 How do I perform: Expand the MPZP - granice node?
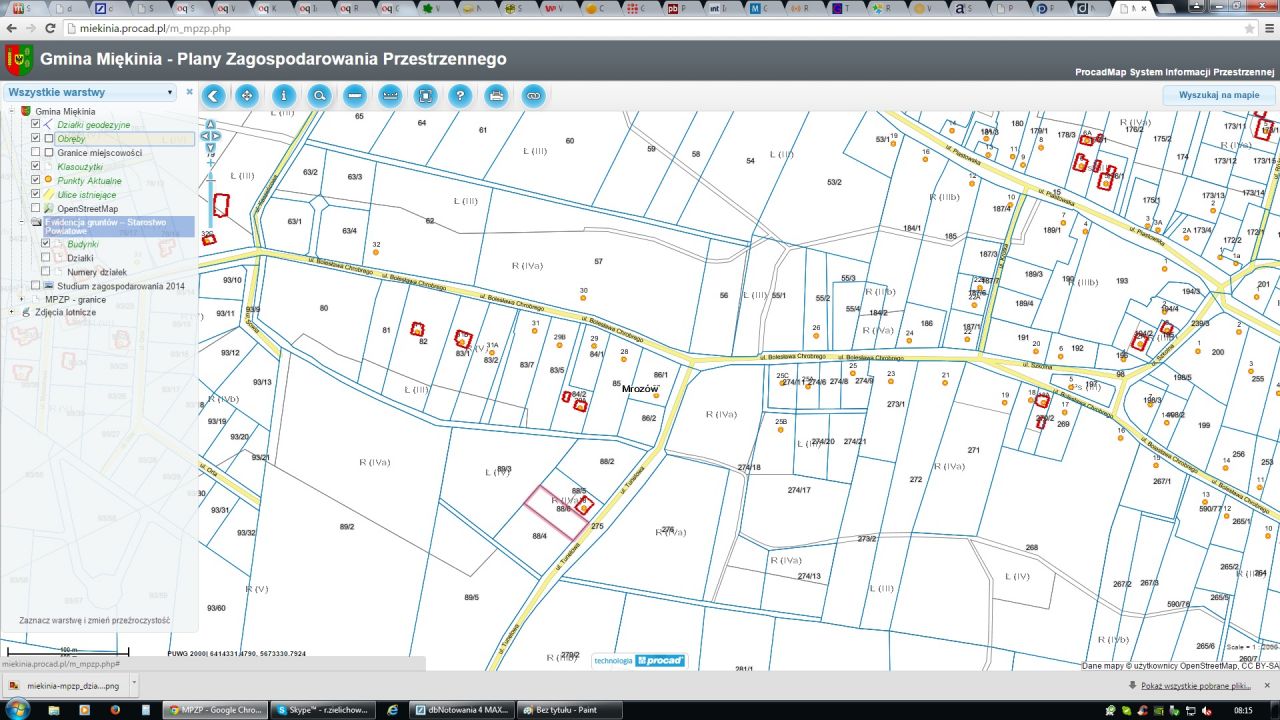[x=21, y=299]
